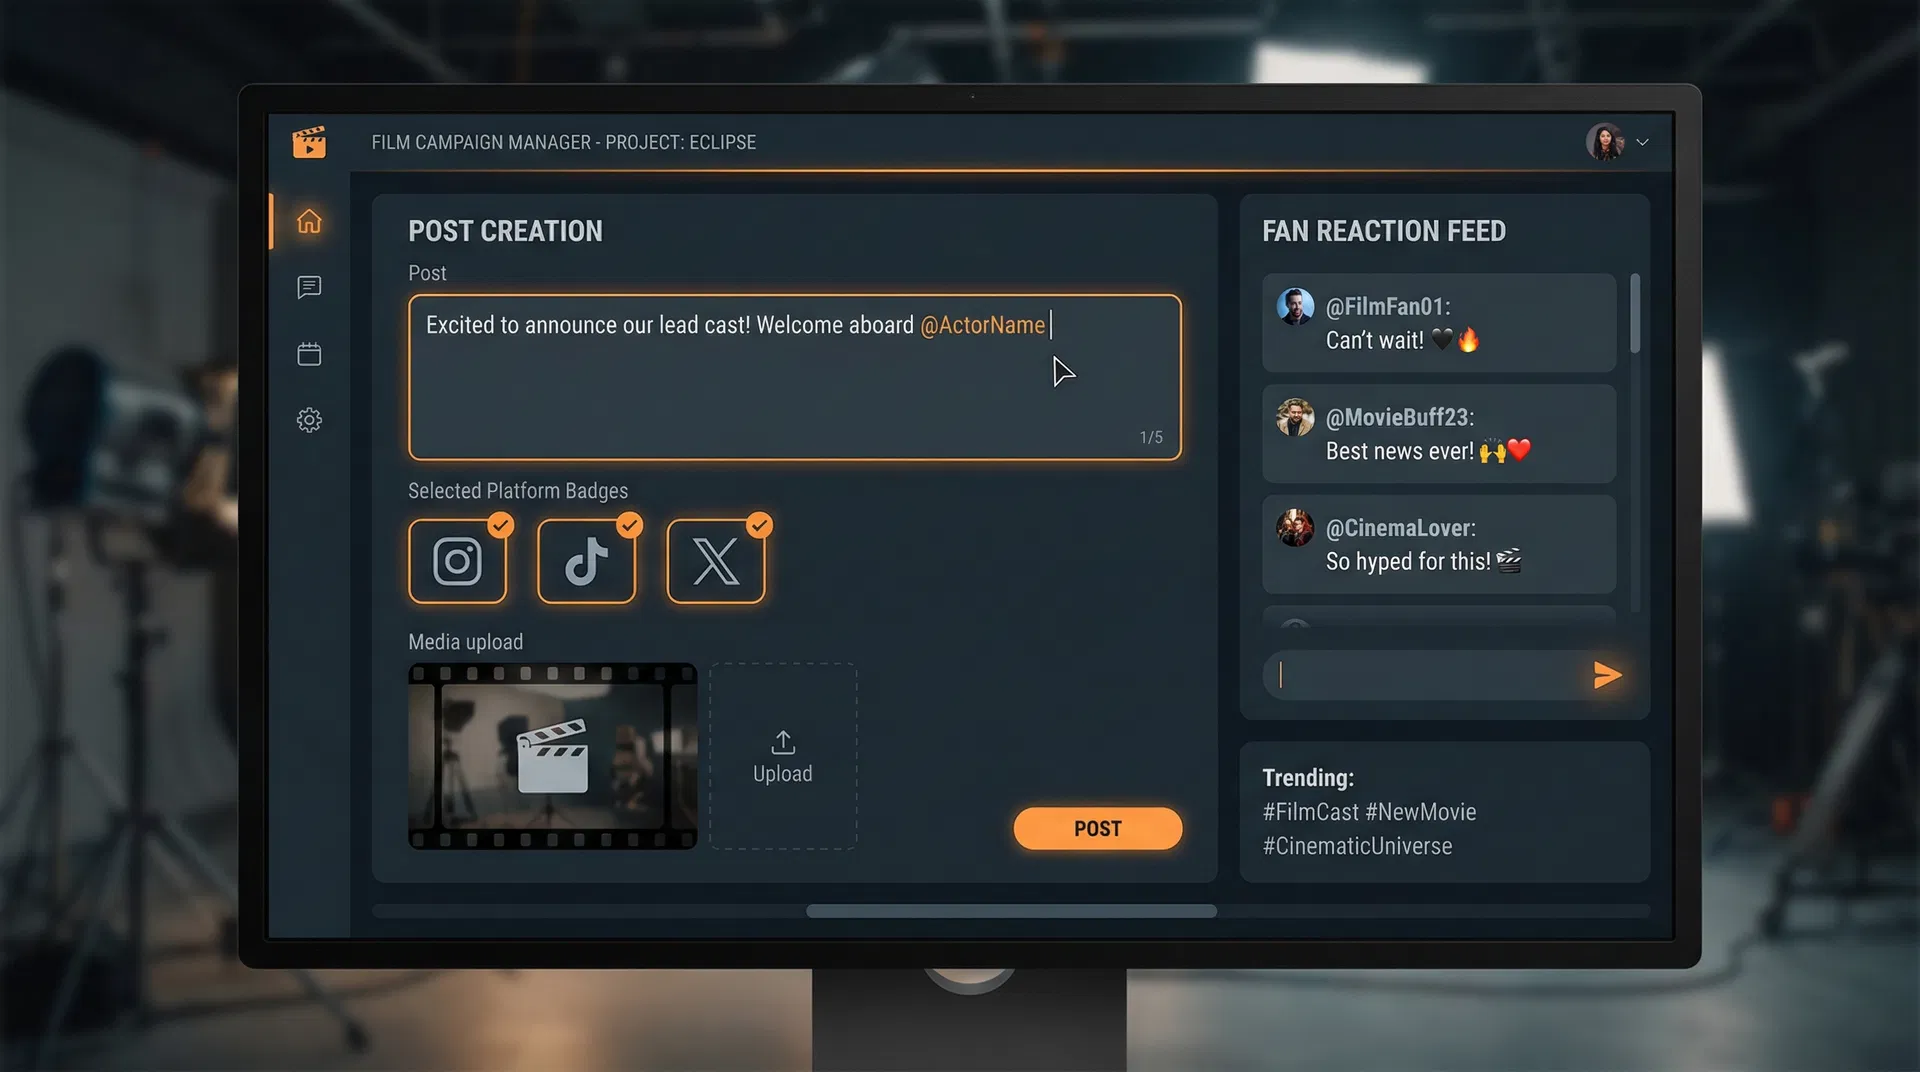Viewport: 1920px width, 1072px height.
Task: Send the fan feed reply arrow
Action: coord(1606,675)
